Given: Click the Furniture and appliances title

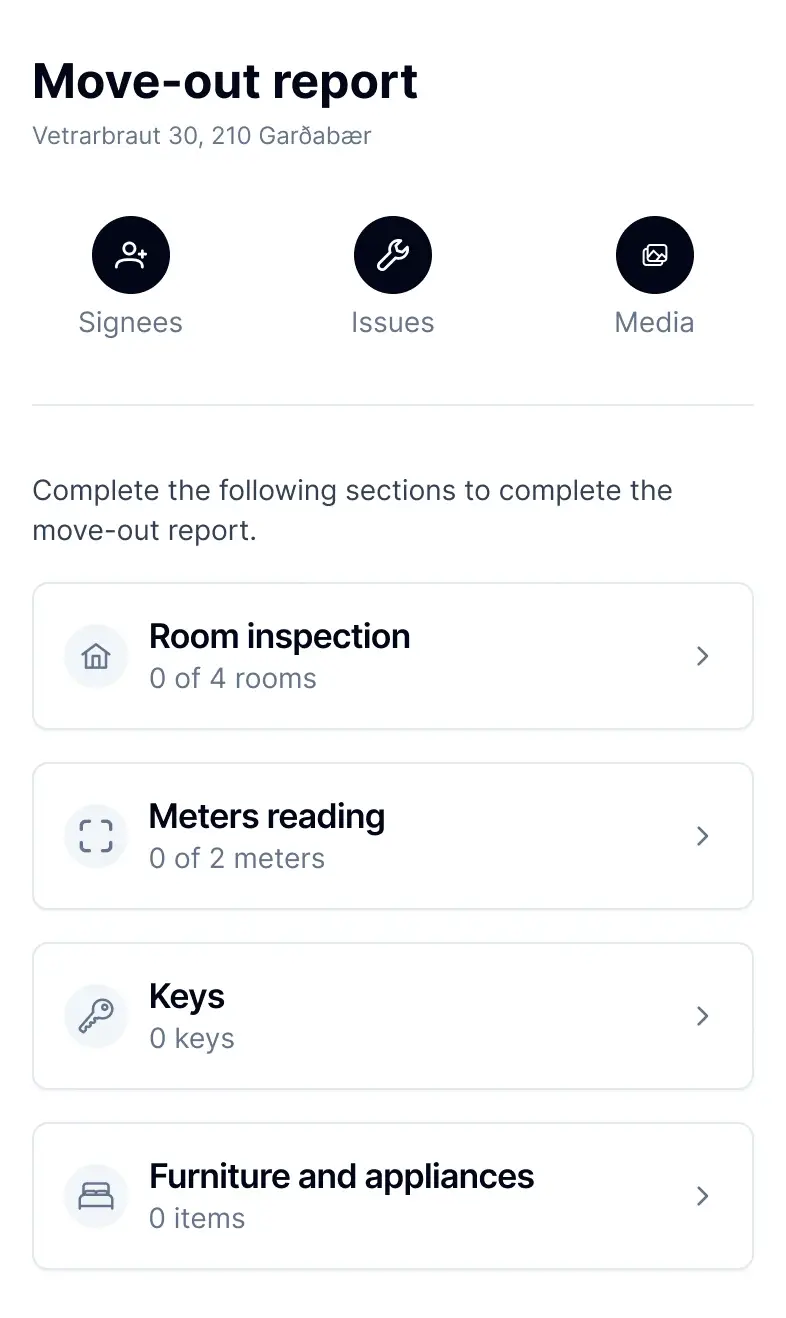Looking at the screenshot, I should [x=341, y=1177].
